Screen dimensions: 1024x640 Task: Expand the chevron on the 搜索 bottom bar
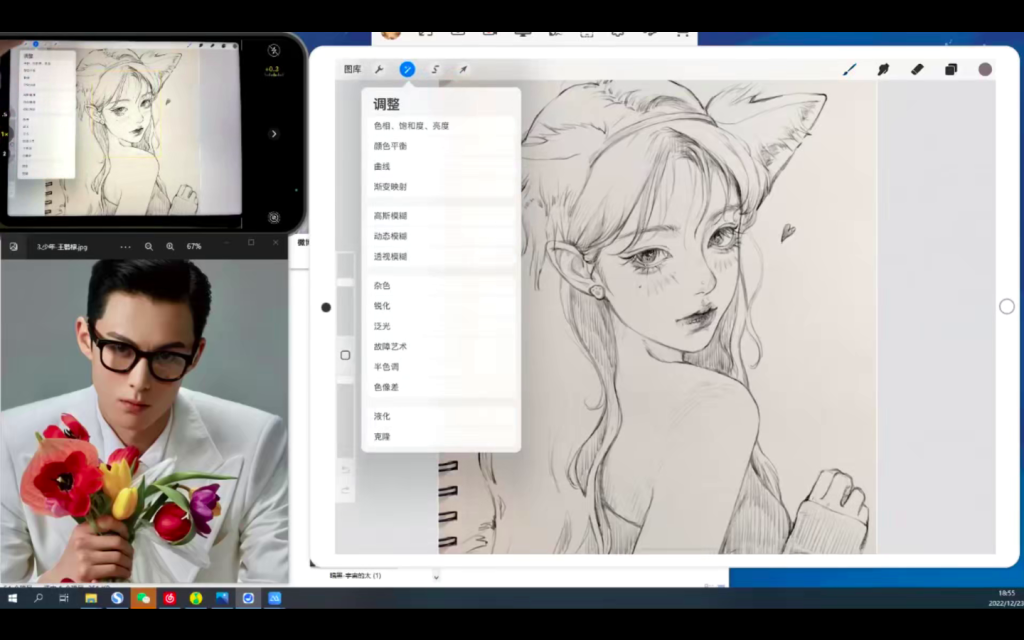pyautogui.click(x=436, y=576)
